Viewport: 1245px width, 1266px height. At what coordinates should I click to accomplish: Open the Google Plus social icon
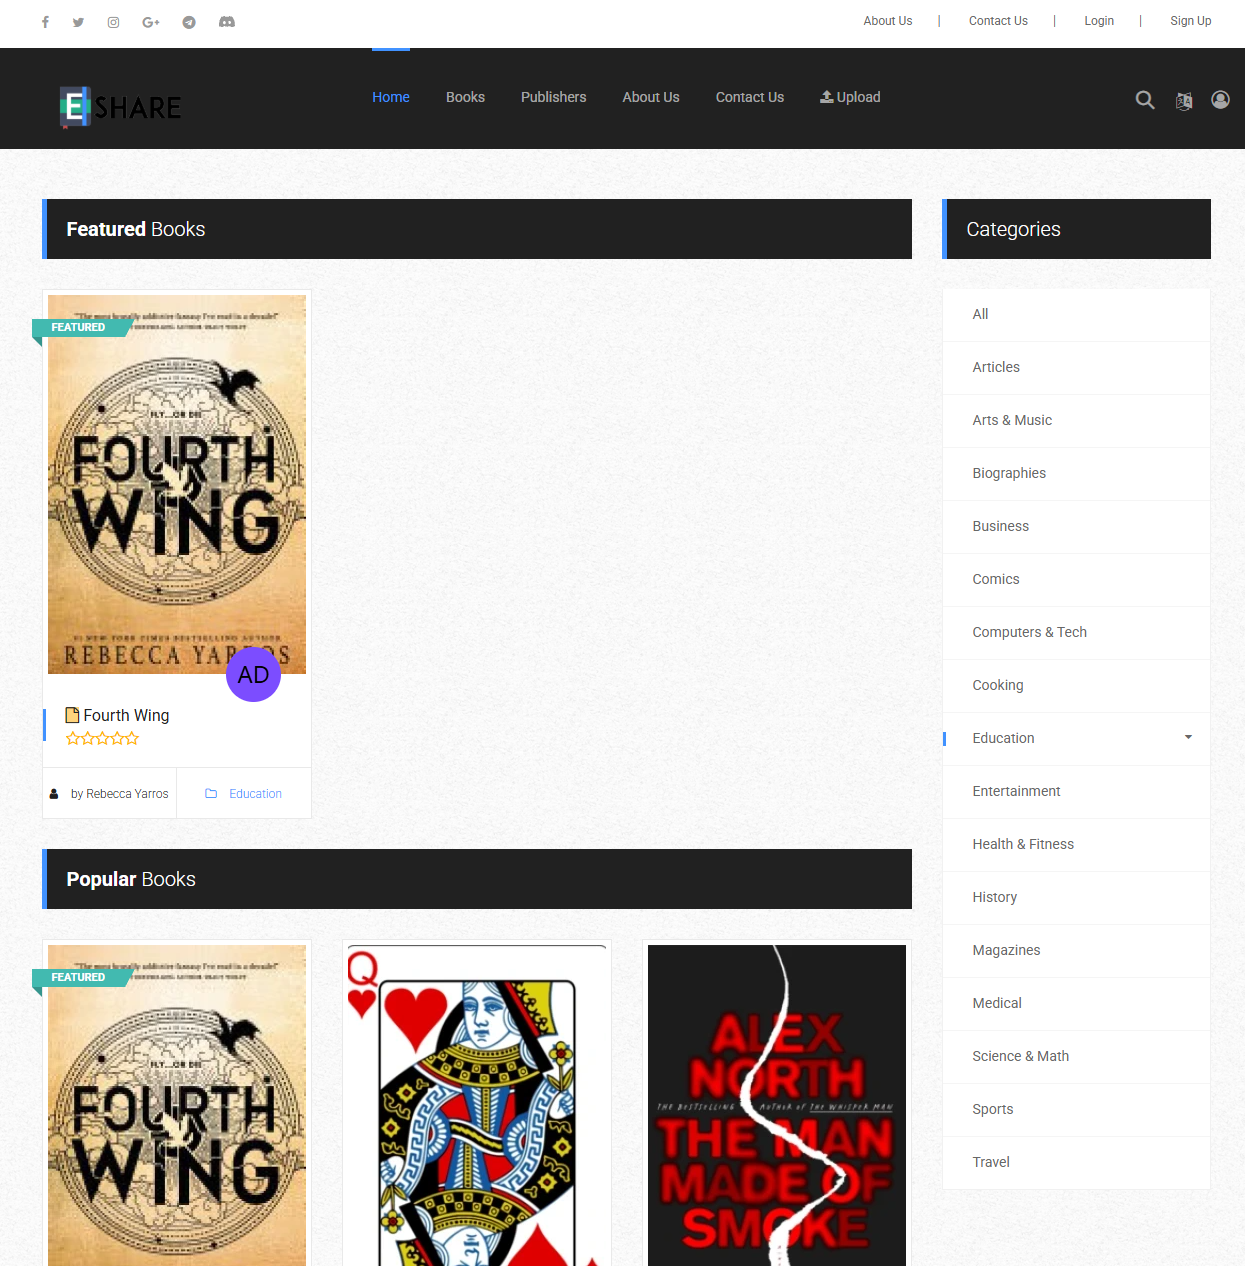coord(151,22)
